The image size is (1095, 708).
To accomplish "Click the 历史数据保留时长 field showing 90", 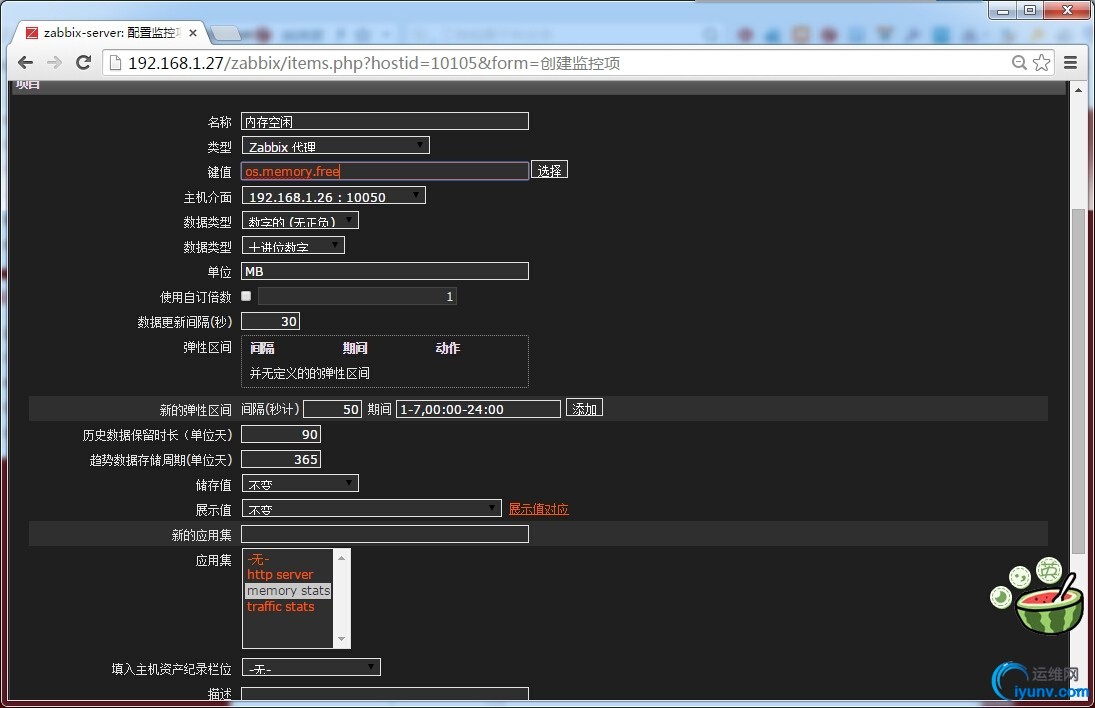I will click(x=281, y=434).
